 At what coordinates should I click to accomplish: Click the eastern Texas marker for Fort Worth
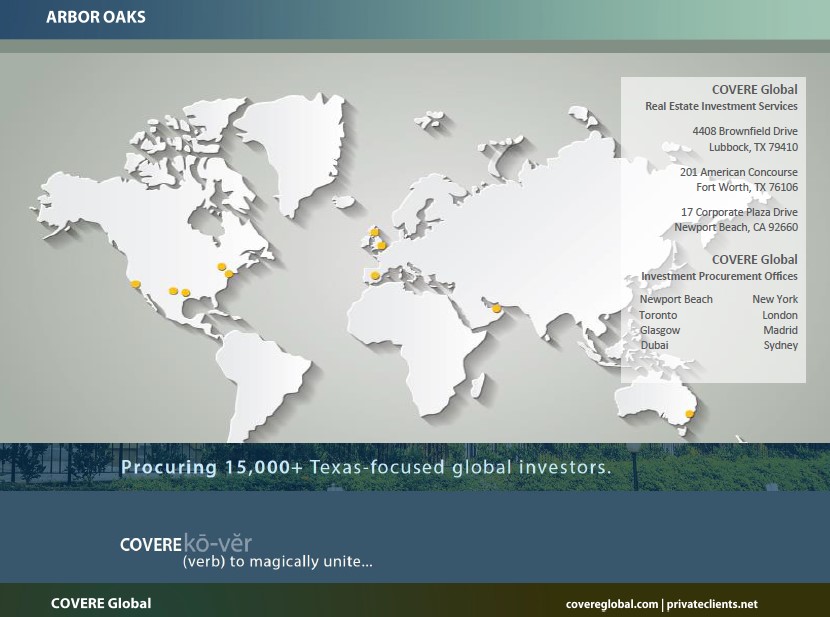click(186, 293)
